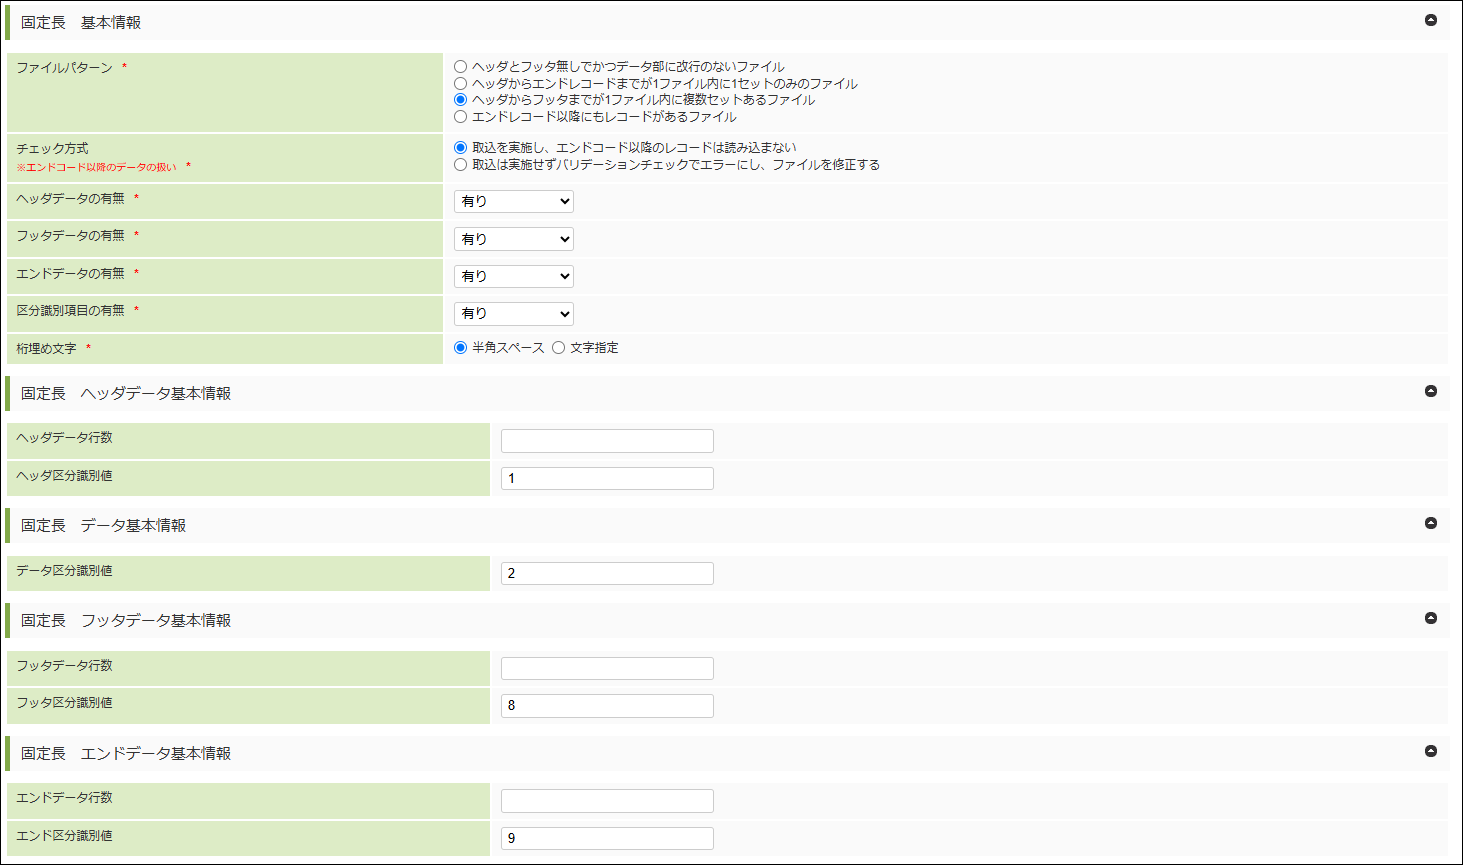Screen dimensions: 1463x865
Task: Collapse the 固定長 基本情報 section
Action: (x=1430, y=20)
